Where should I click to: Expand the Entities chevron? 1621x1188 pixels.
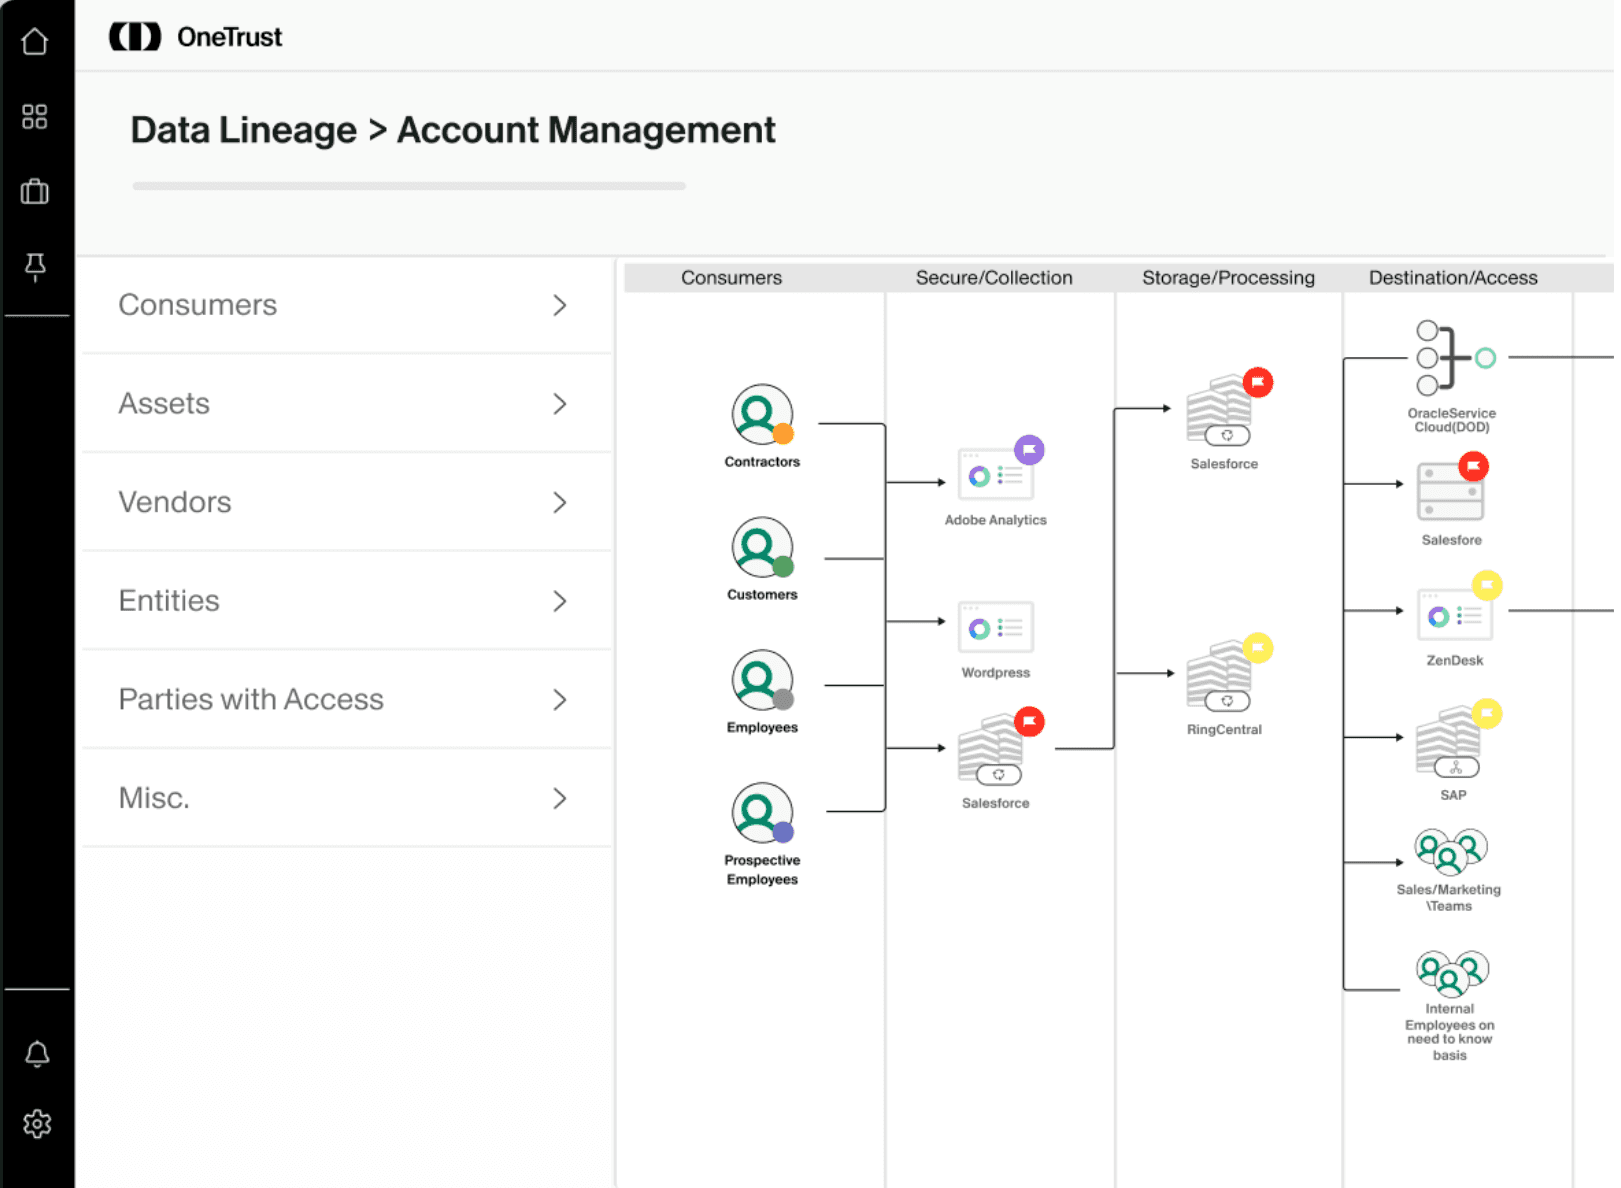(560, 601)
